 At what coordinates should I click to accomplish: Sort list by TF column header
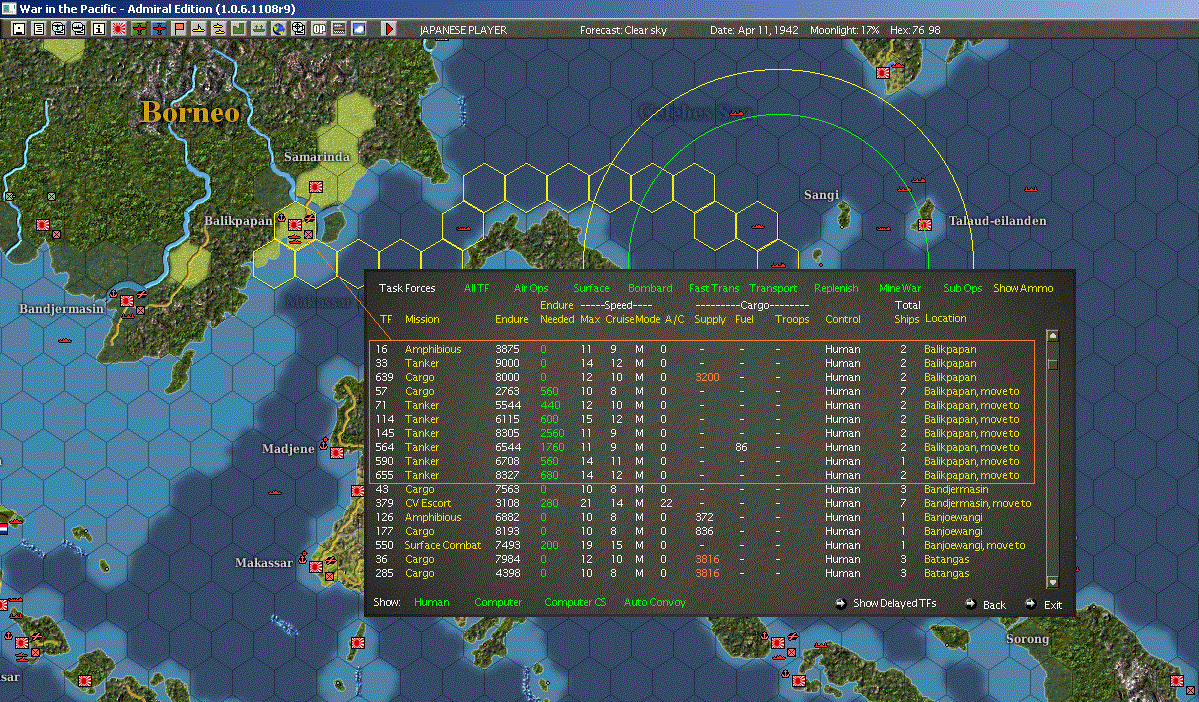click(x=385, y=319)
